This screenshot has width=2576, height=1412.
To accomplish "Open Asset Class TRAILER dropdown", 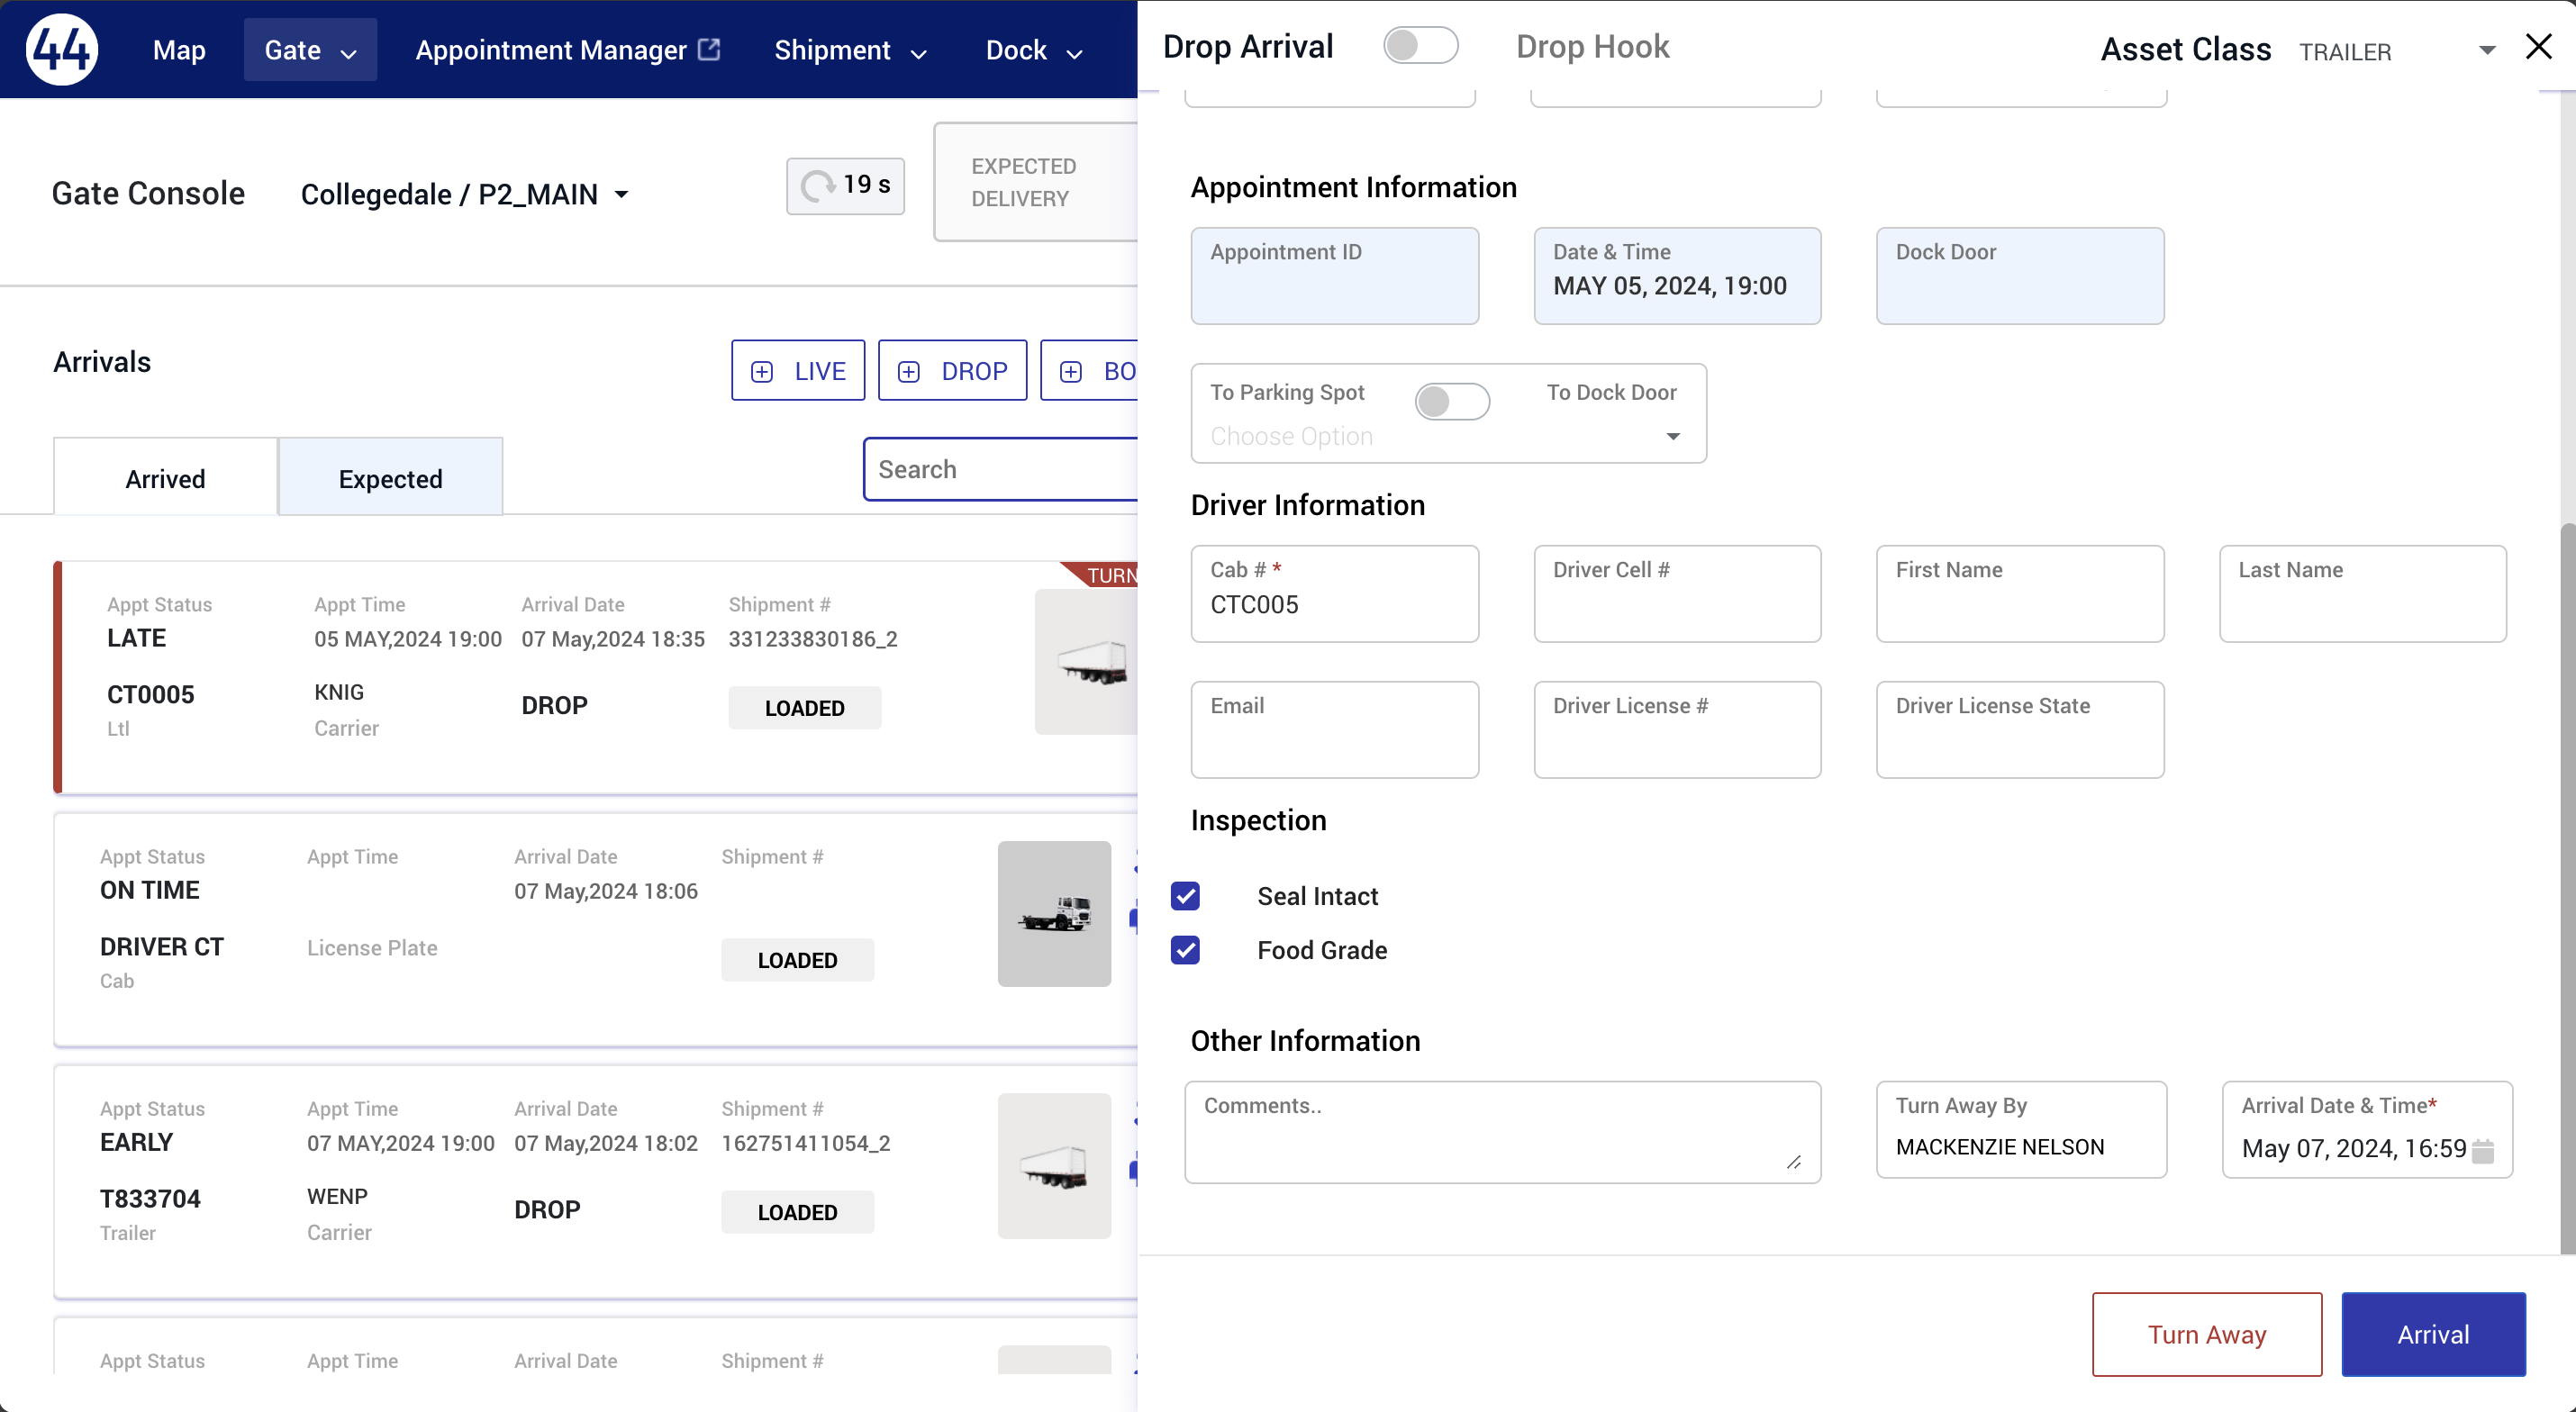I will click(2396, 51).
